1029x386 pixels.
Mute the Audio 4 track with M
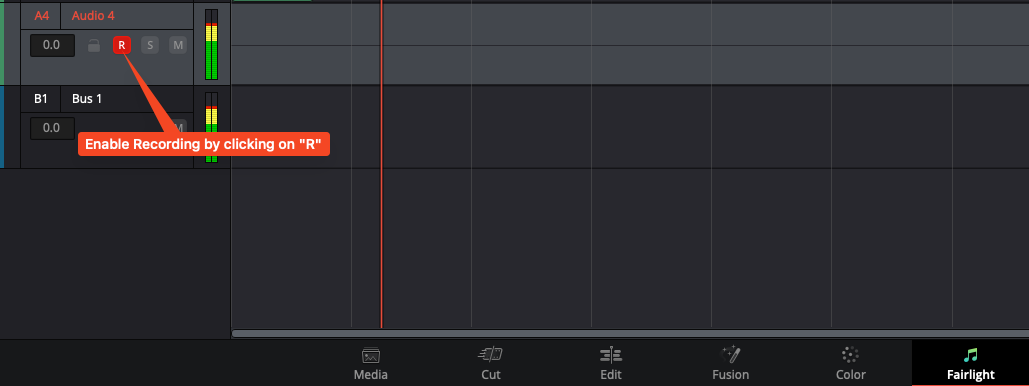click(x=178, y=45)
